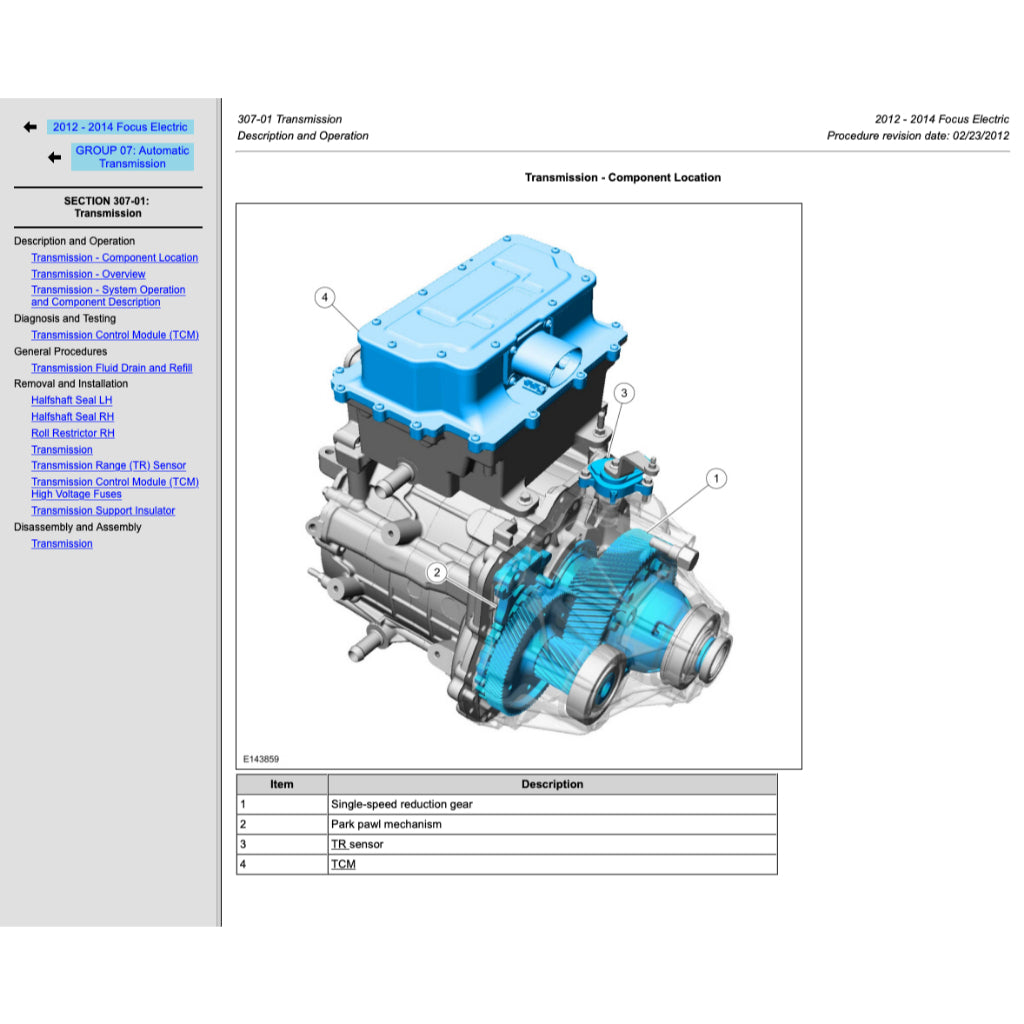Viewport: 1024px width, 1024px height.
Task: Open Transmission - Component Location page
Action: point(114,258)
